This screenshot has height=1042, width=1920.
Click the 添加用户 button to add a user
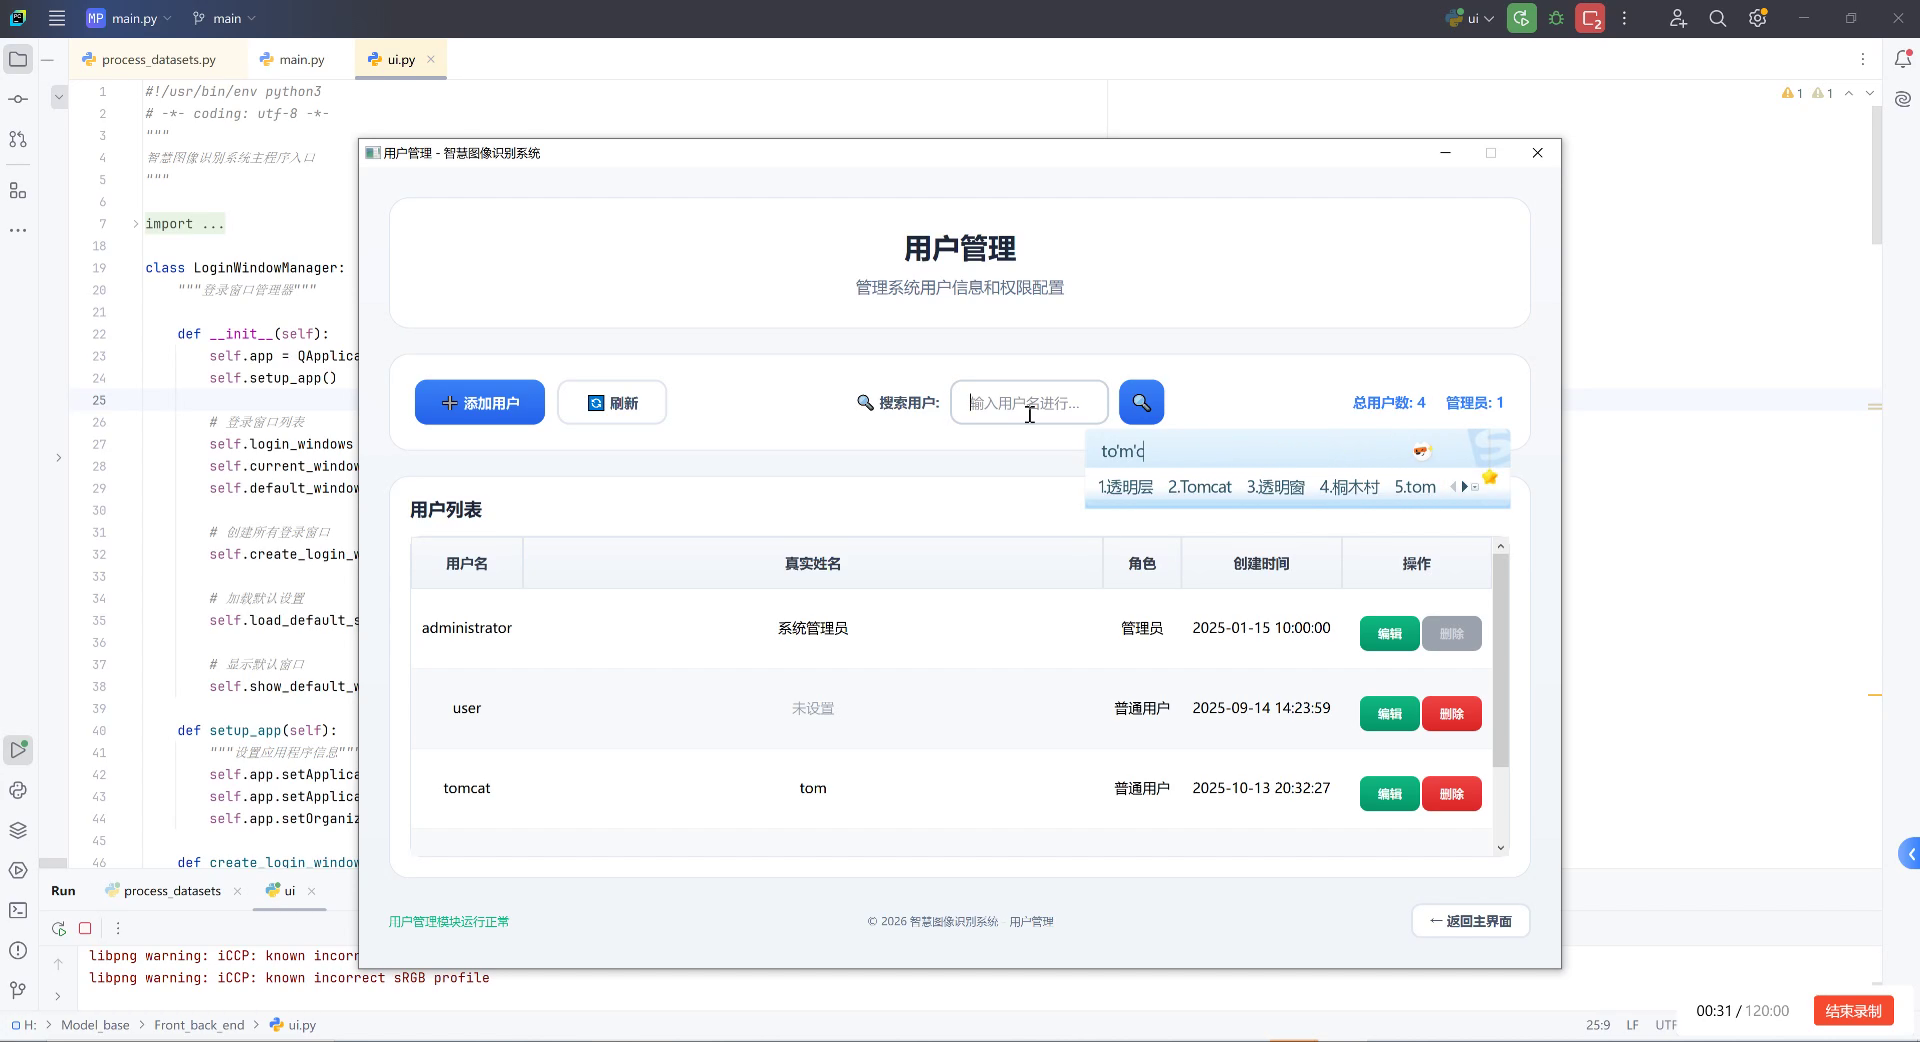point(479,402)
